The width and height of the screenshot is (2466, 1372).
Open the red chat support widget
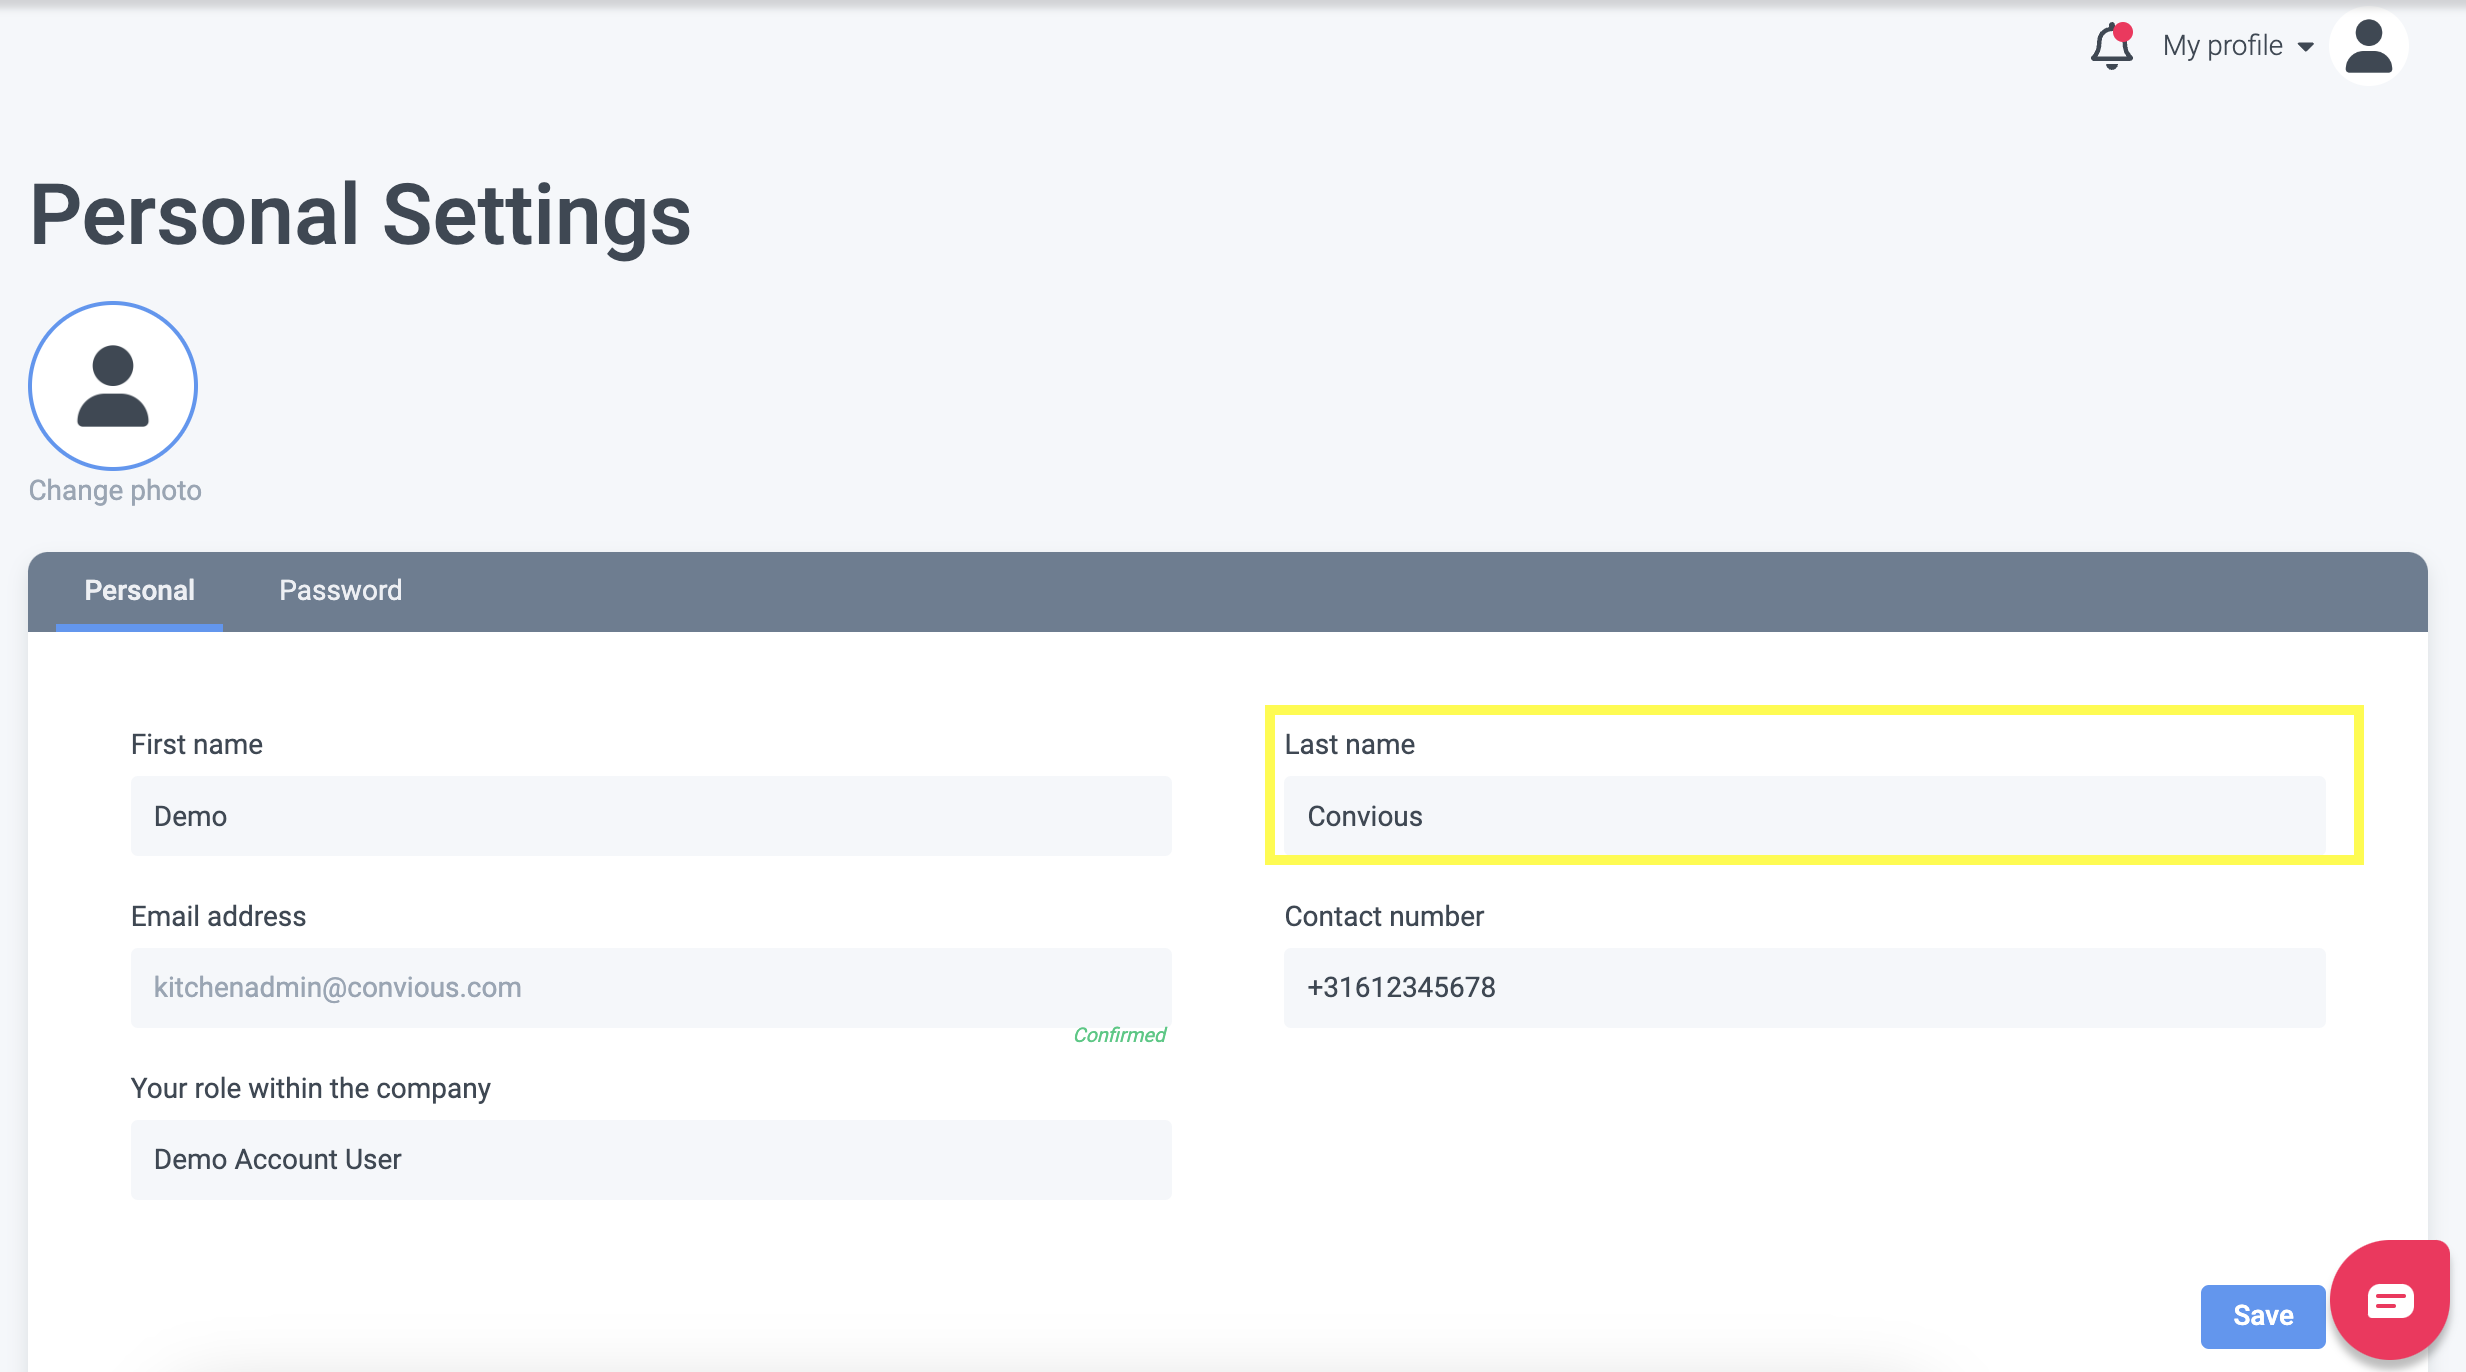pos(2390,1300)
